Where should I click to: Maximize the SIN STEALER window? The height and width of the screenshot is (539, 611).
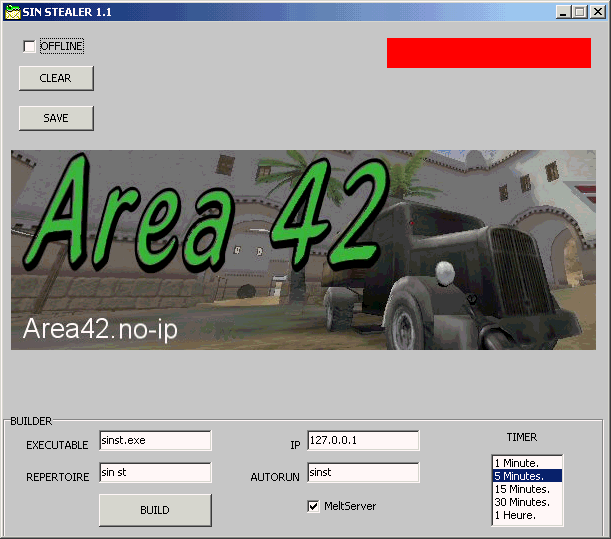[x=581, y=11]
